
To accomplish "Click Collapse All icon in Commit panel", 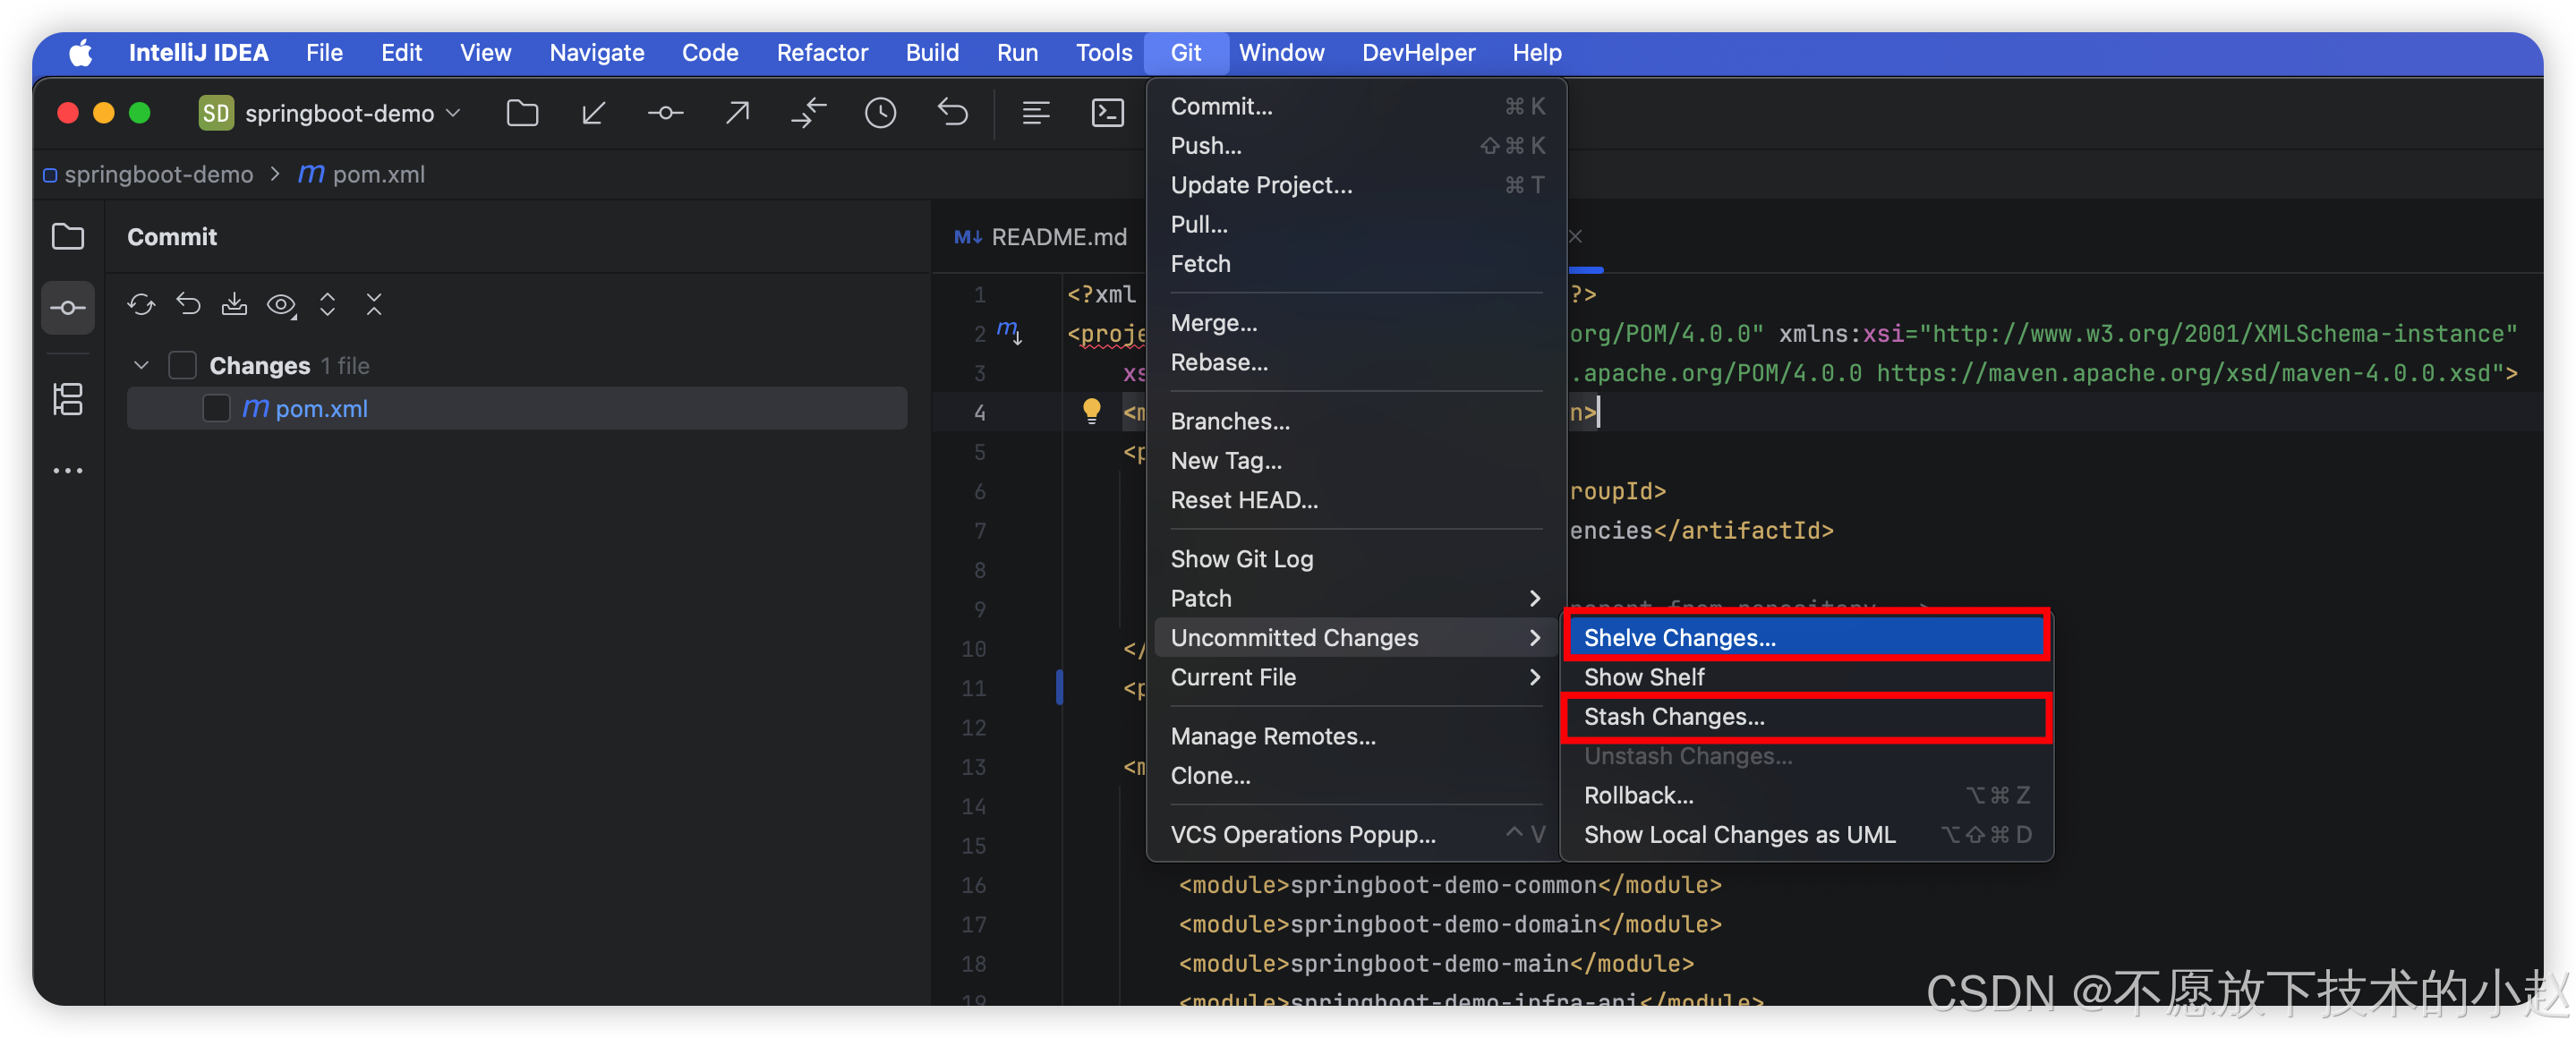I will click(x=374, y=304).
